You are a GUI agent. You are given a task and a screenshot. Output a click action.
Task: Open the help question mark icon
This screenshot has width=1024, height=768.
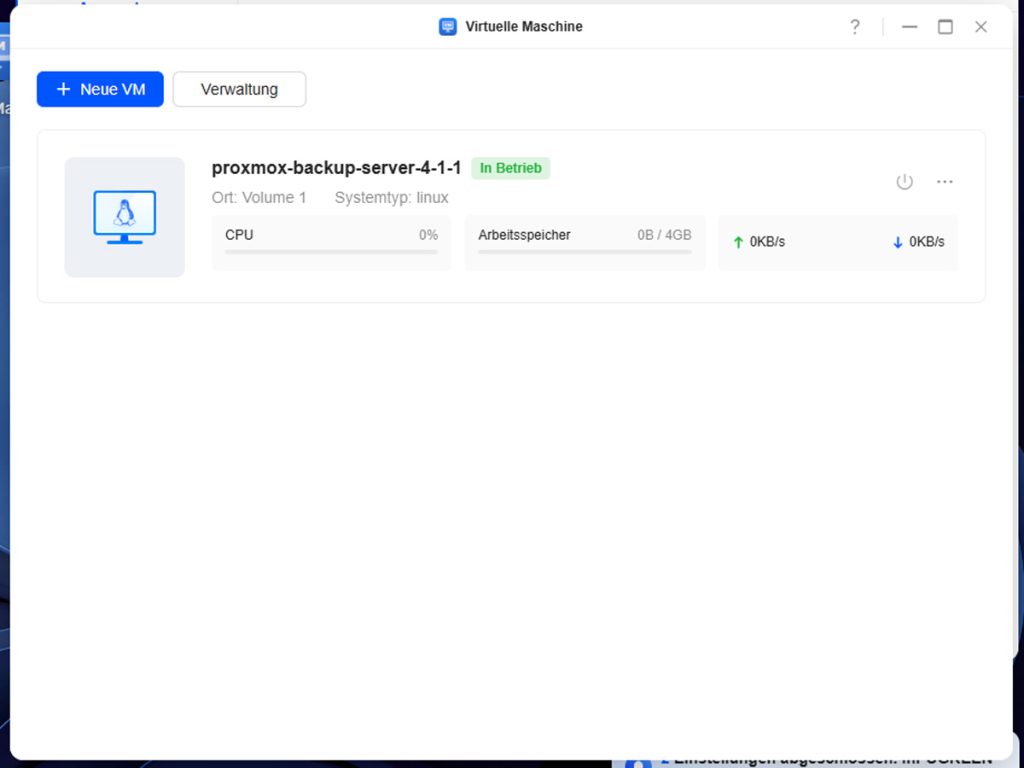854,27
